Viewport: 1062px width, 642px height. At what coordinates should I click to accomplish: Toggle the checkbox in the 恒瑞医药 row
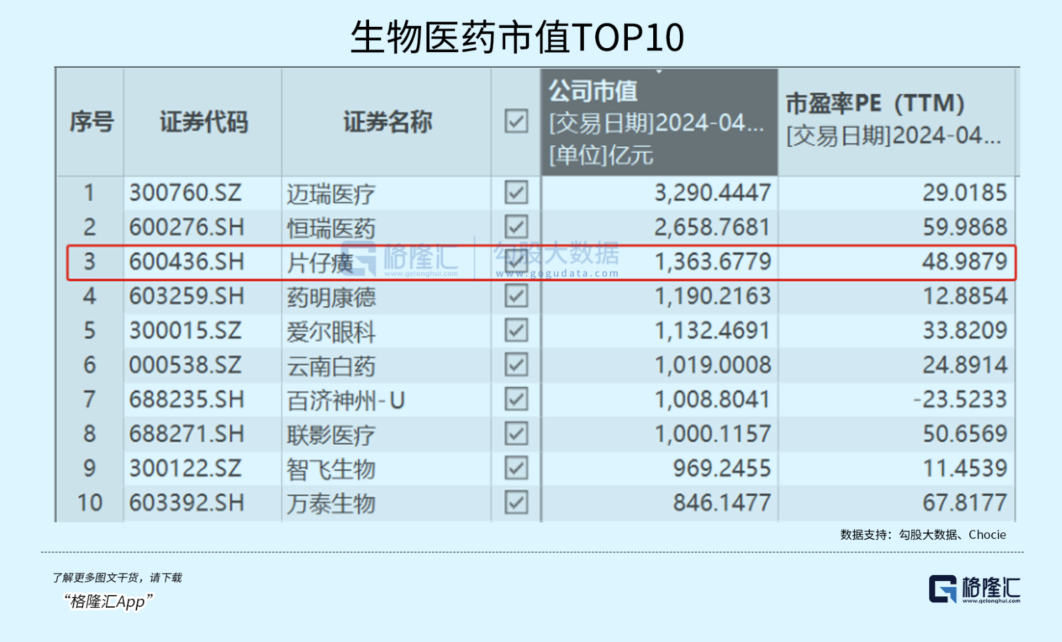tap(516, 227)
